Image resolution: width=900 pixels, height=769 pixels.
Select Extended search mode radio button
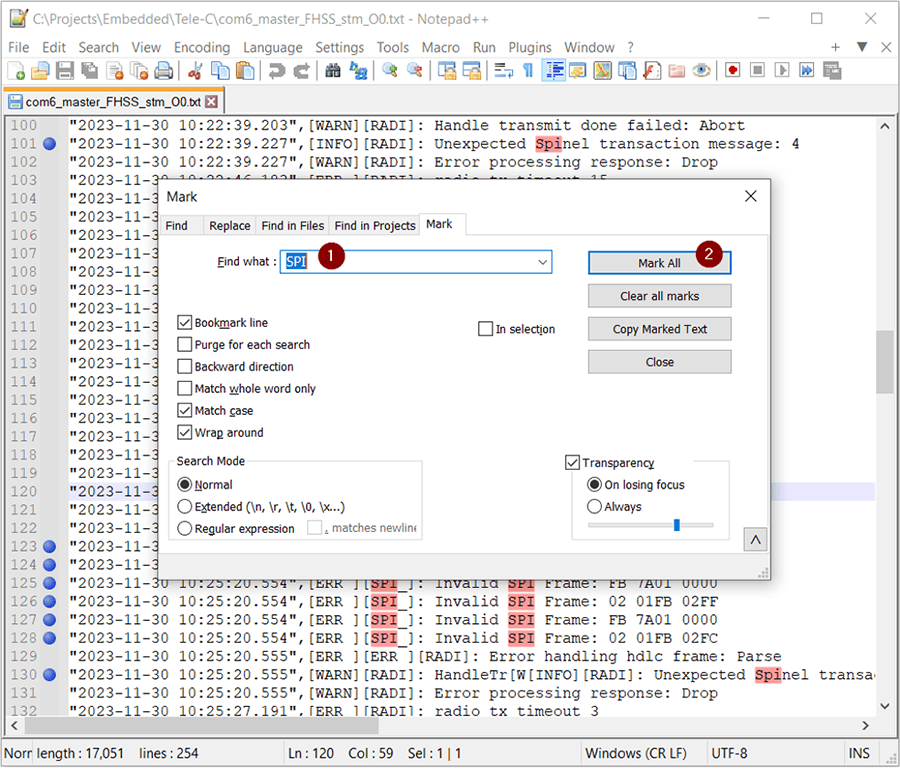click(x=184, y=507)
